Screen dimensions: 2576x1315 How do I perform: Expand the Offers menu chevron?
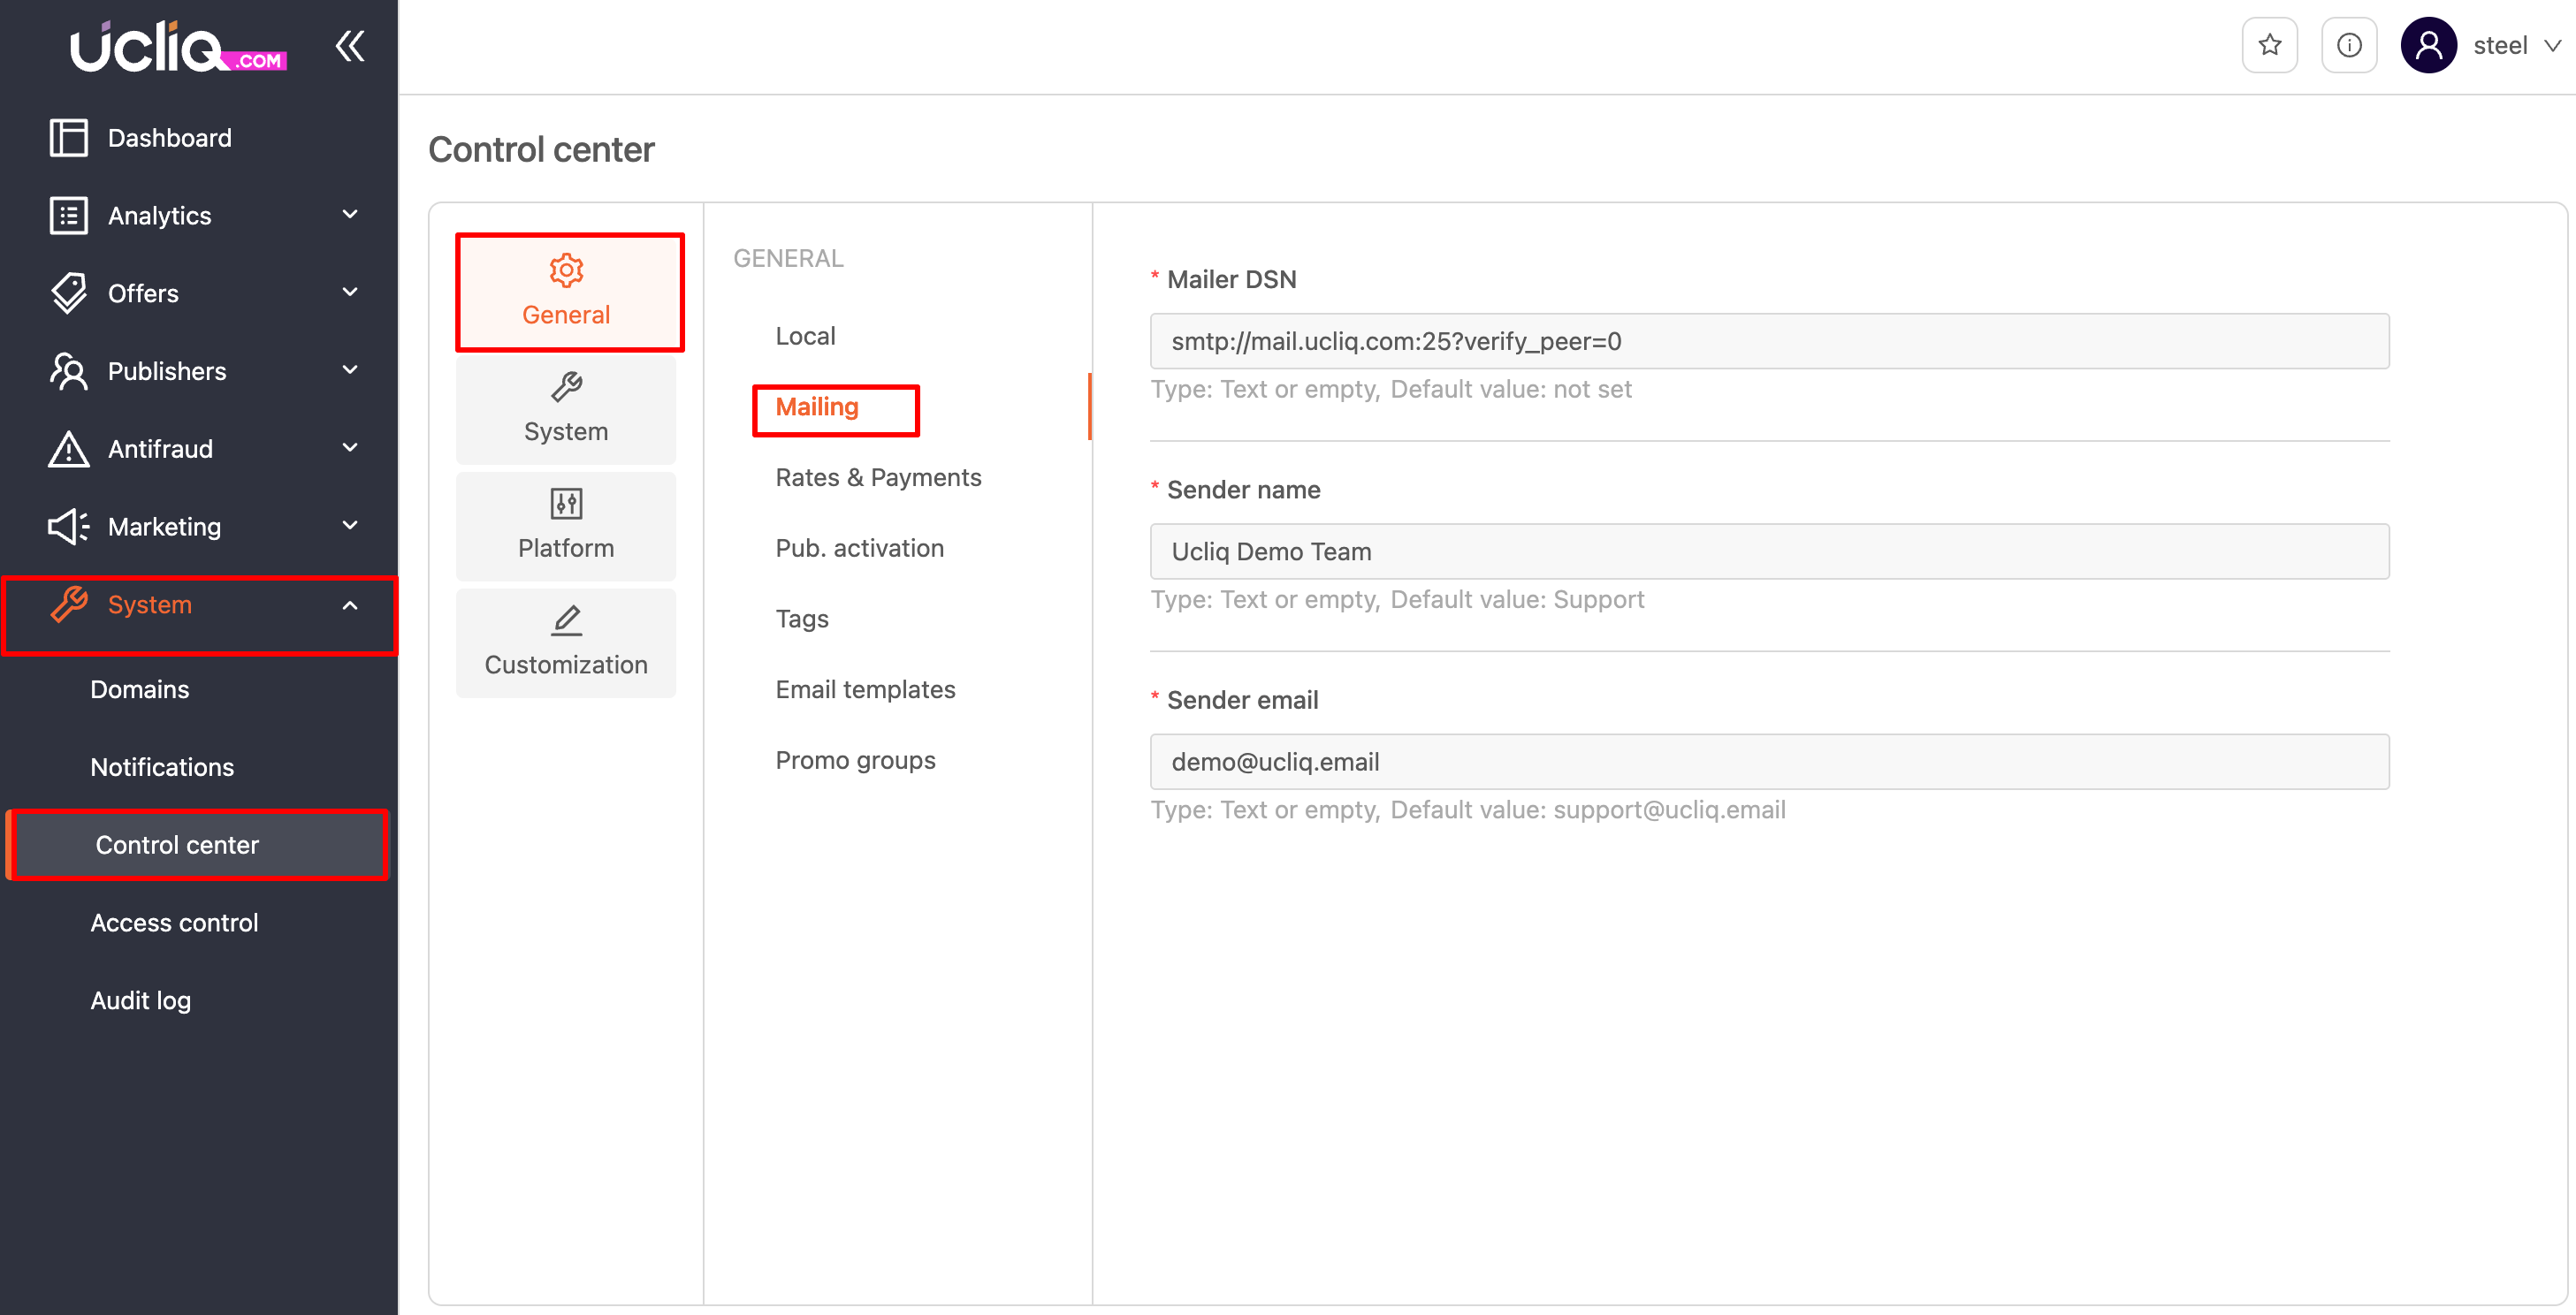click(x=349, y=293)
